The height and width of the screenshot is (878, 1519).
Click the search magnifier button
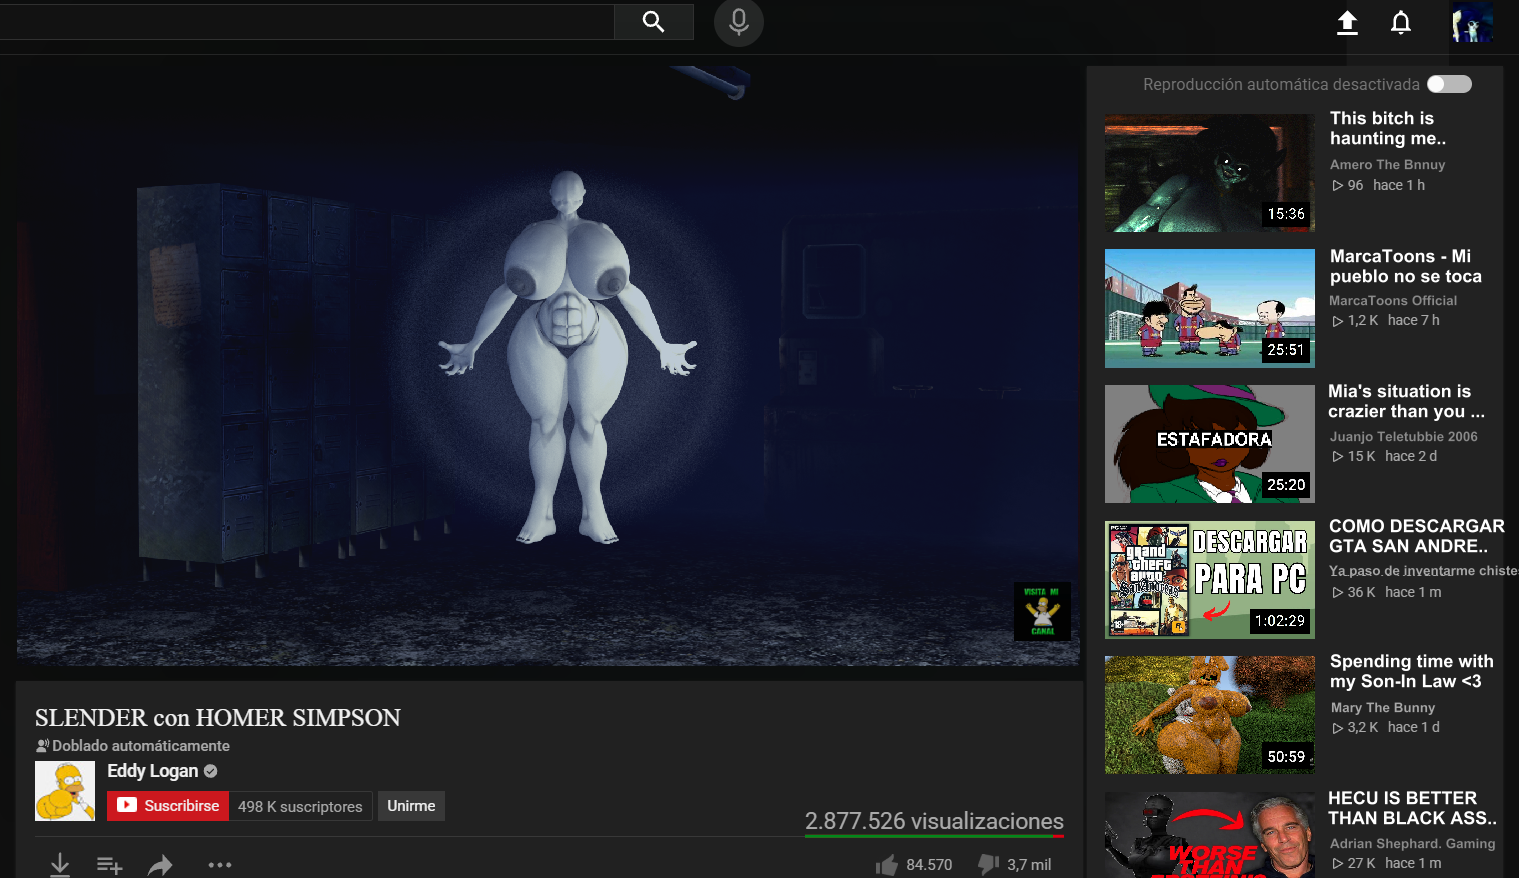tap(654, 22)
